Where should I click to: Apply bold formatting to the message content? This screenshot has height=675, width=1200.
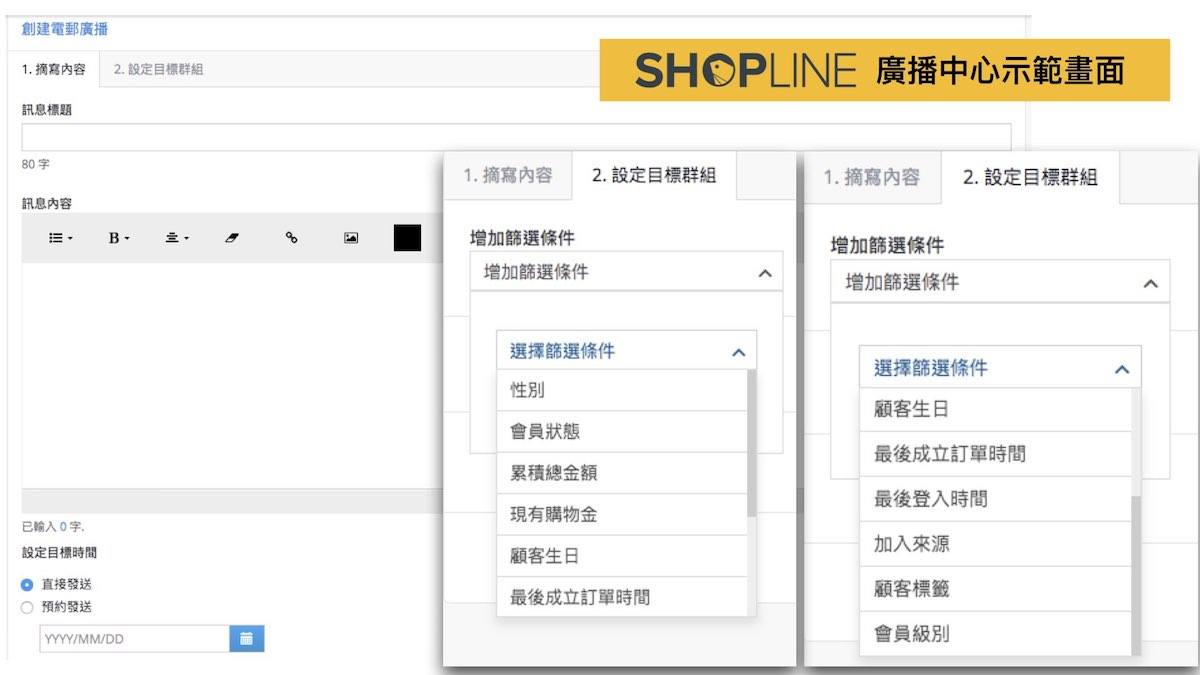(114, 238)
